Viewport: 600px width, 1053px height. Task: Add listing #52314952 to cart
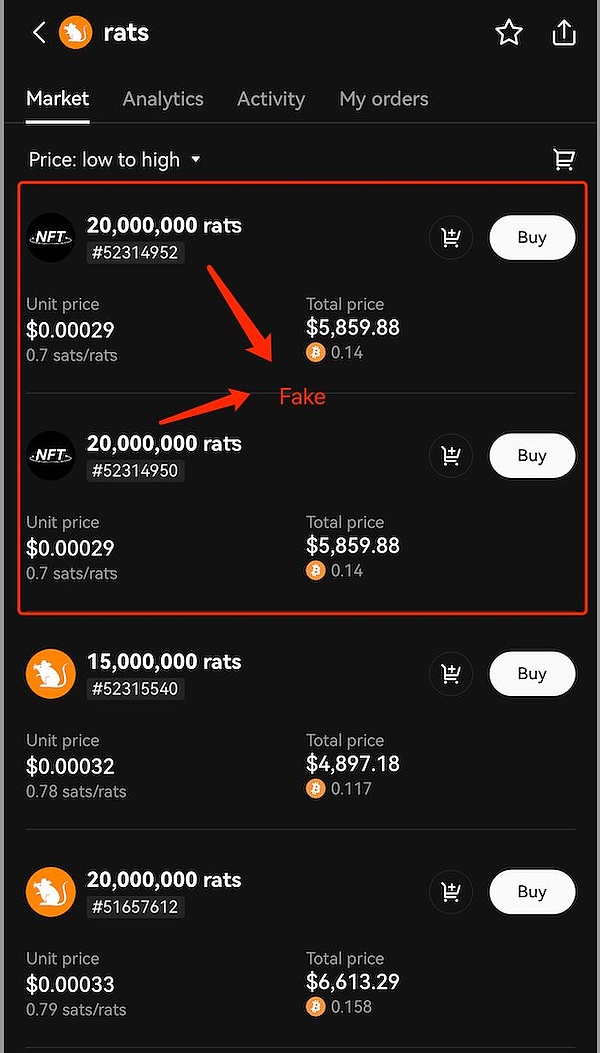click(x=451, y=238)
